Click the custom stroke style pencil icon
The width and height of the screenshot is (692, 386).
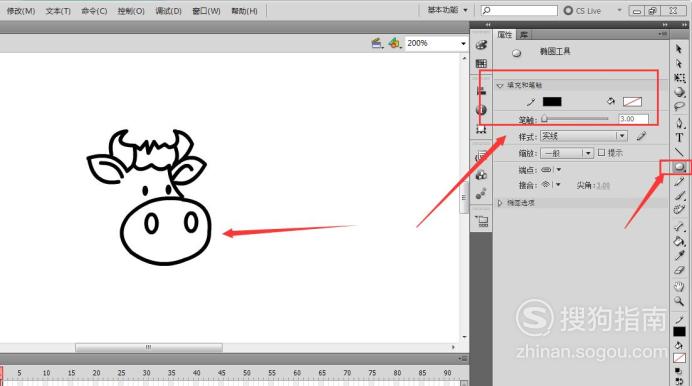point(641,136)
